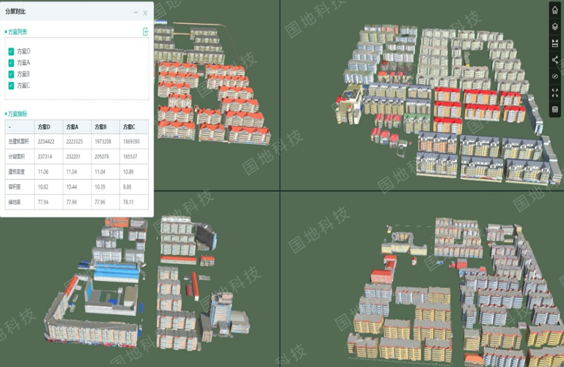Uncheck the 方案A checkbox
564x367 pixels.
[x=11, y=63]
